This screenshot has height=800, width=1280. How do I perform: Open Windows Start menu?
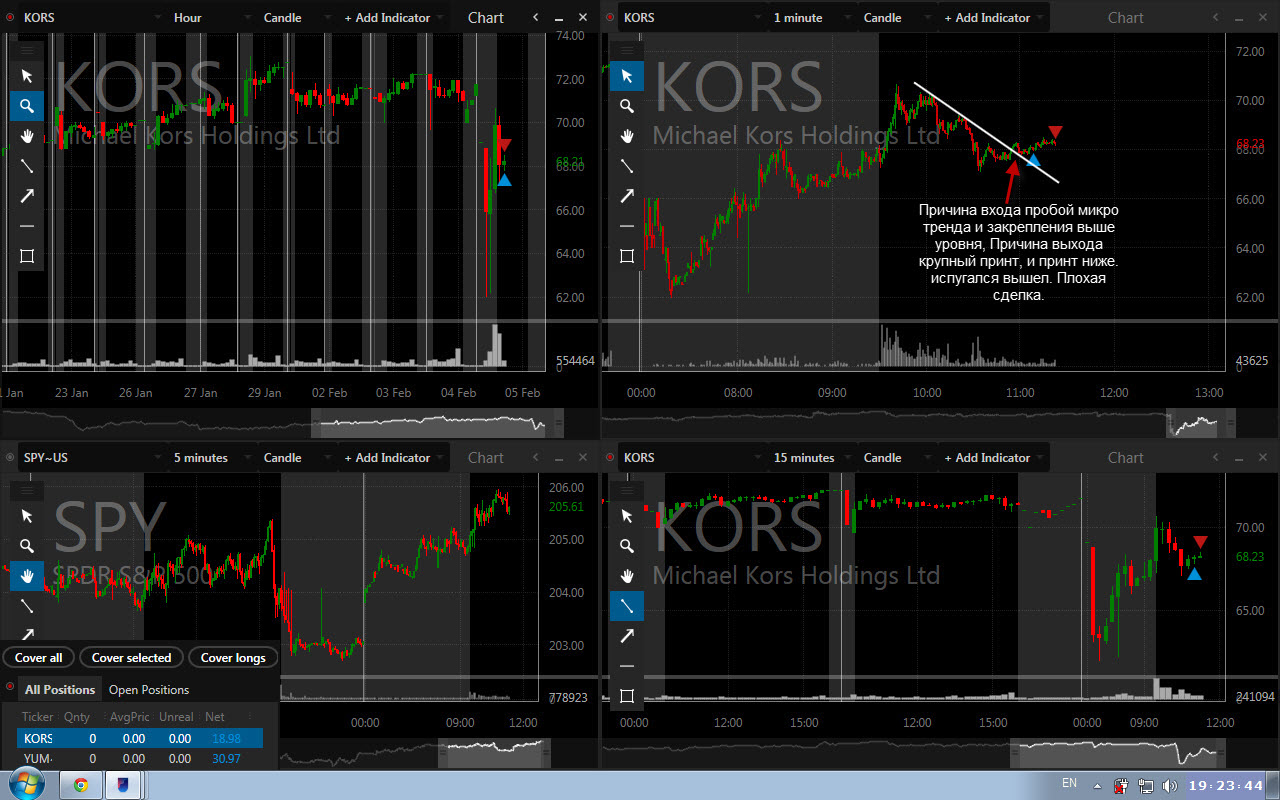coord(27,784)
